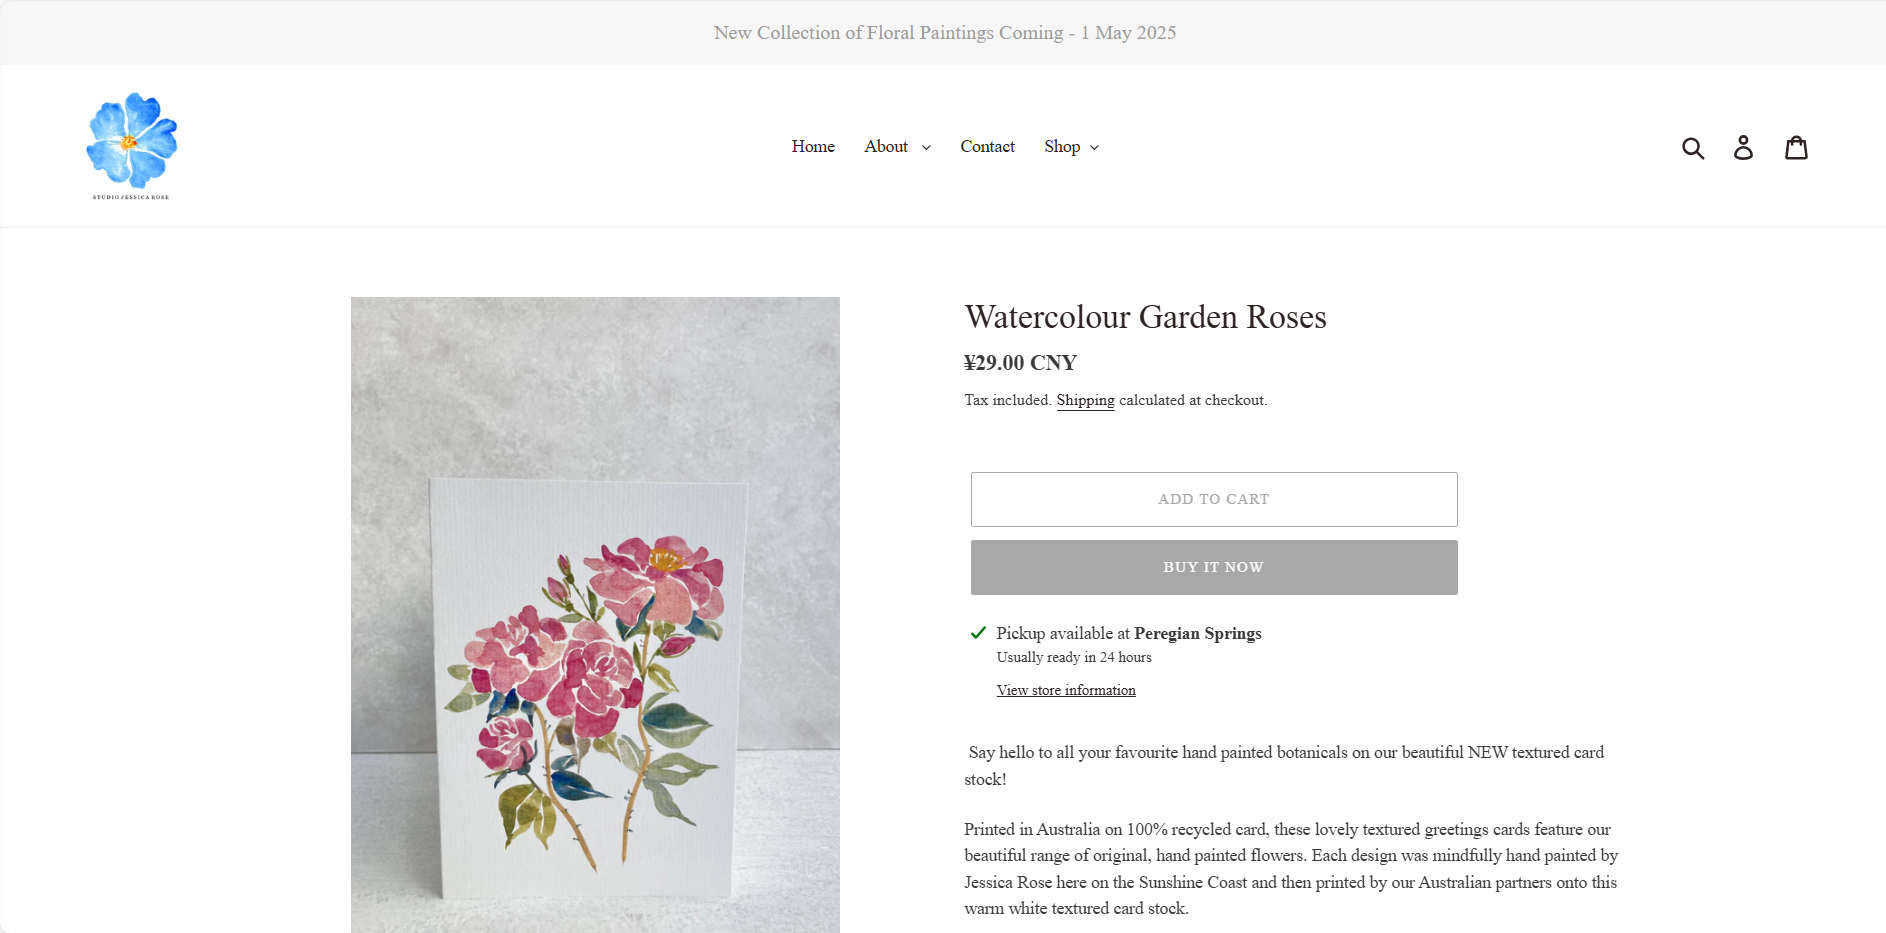
Task: Open the About menu
Action: click(886, 147)
